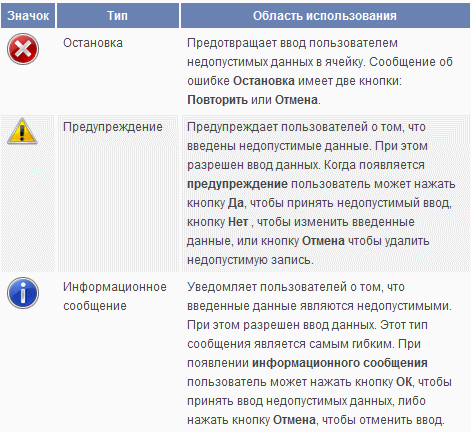Click bold 'Нет' in the warning description
The width and height of the screenshot is (471, 432).
point(238,222)
